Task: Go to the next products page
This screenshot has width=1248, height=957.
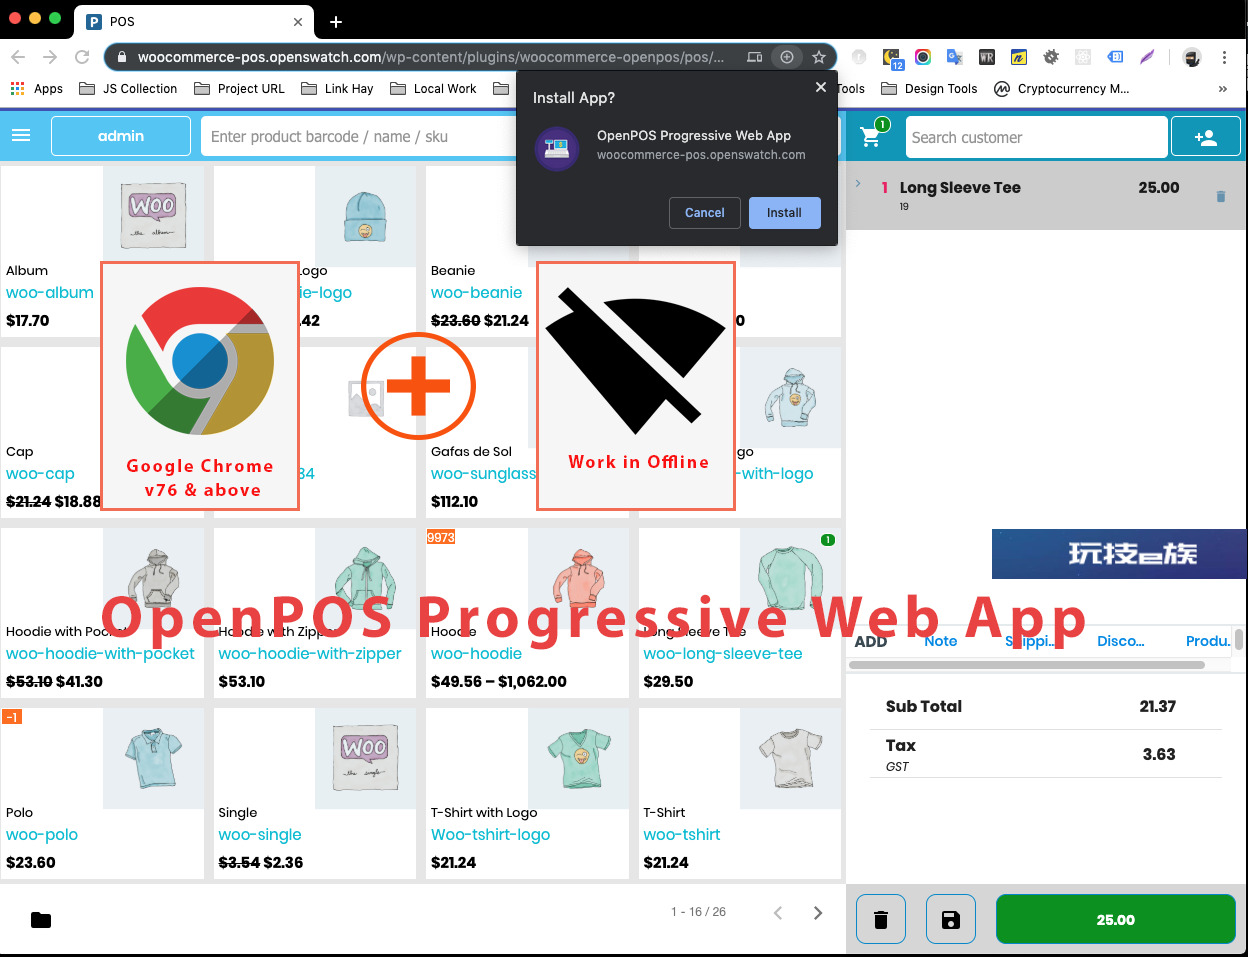Action: (x=818, y=912)
